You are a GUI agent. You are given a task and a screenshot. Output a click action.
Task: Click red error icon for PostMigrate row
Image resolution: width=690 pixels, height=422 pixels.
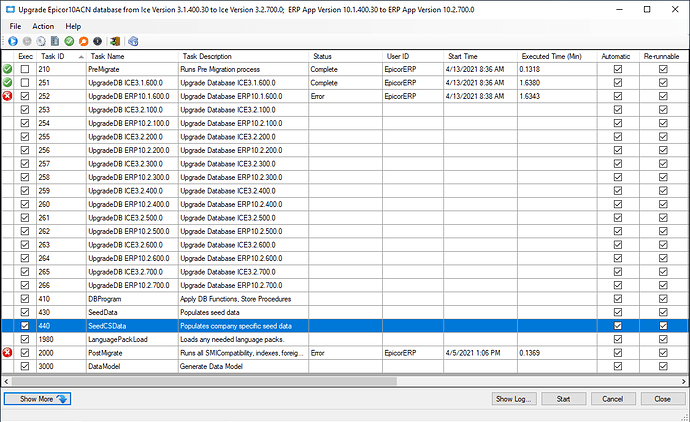click(7, 353)
